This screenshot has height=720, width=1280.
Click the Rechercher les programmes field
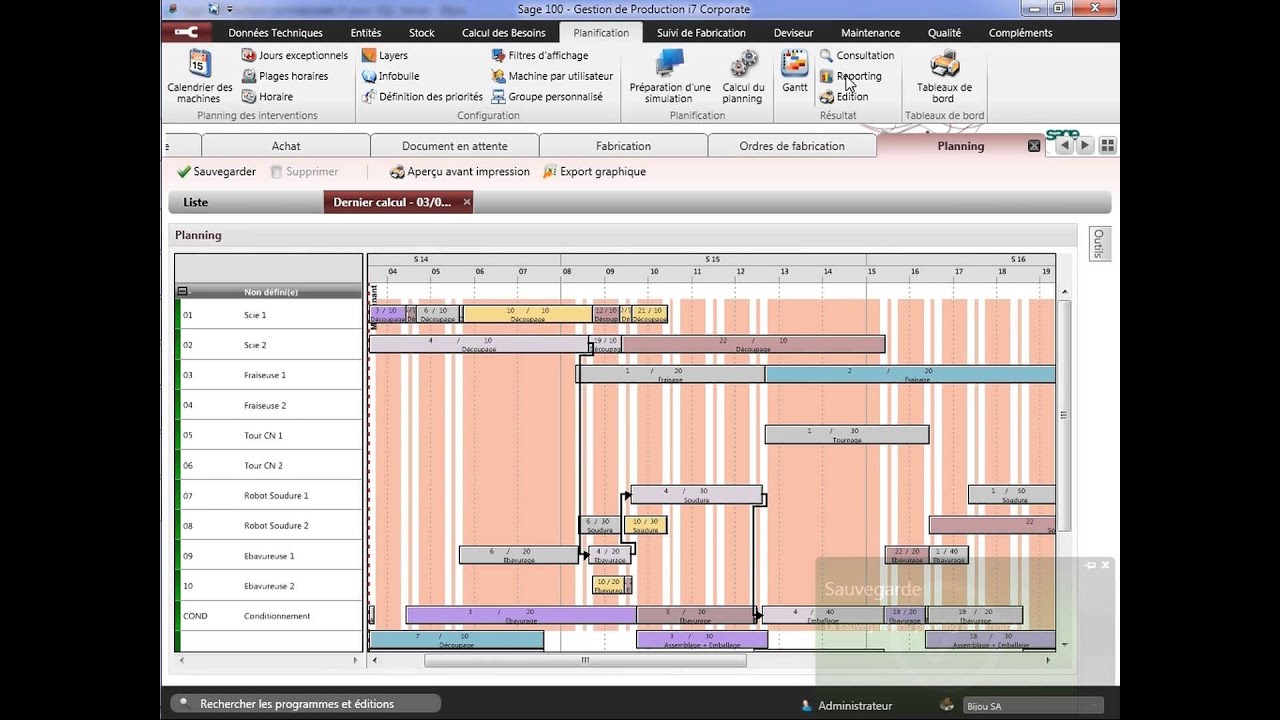coord(306,704)
